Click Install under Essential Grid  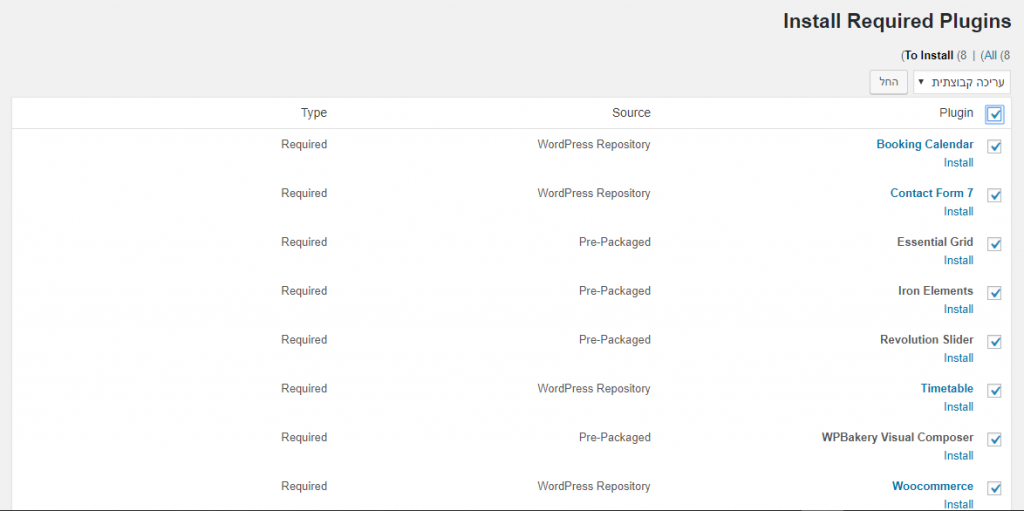pos(959,260)
